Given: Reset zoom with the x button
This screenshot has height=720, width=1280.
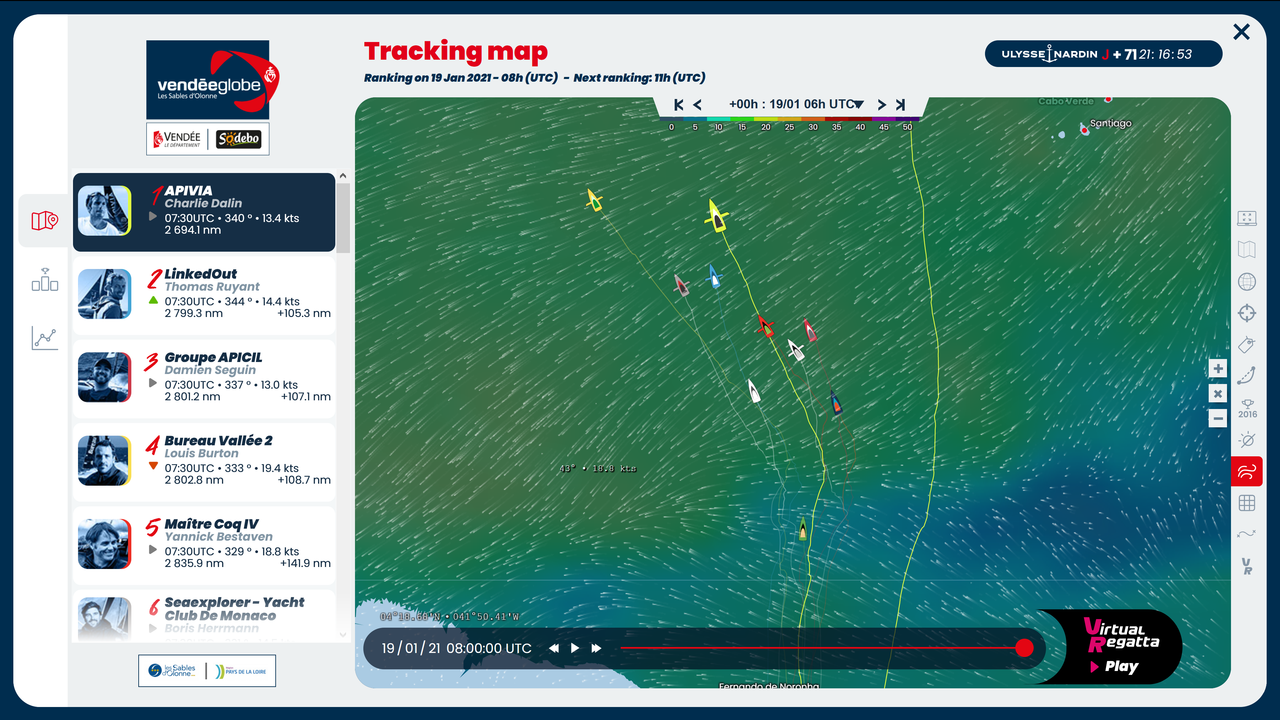Looking at the screenshot, I should [x=1218, y=394].
